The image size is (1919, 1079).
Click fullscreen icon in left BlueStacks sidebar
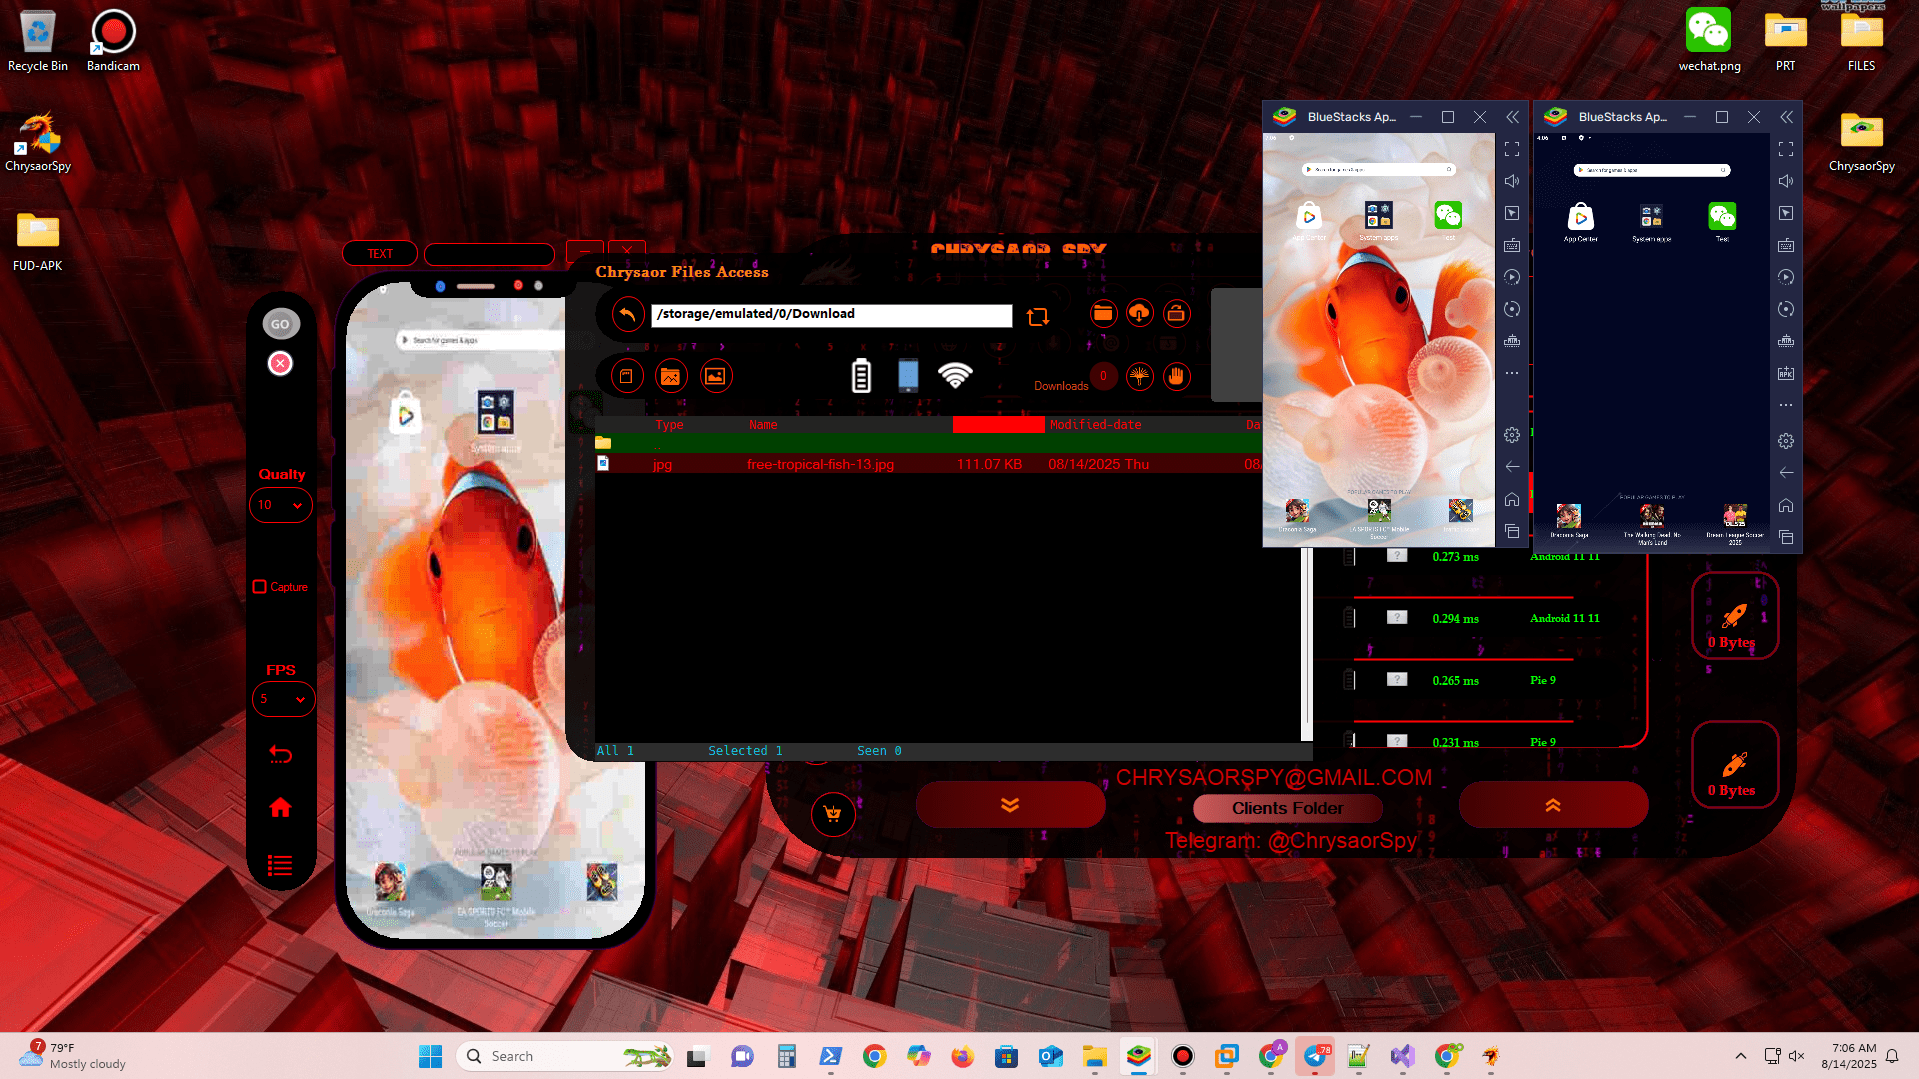(x=1512, y=149)
